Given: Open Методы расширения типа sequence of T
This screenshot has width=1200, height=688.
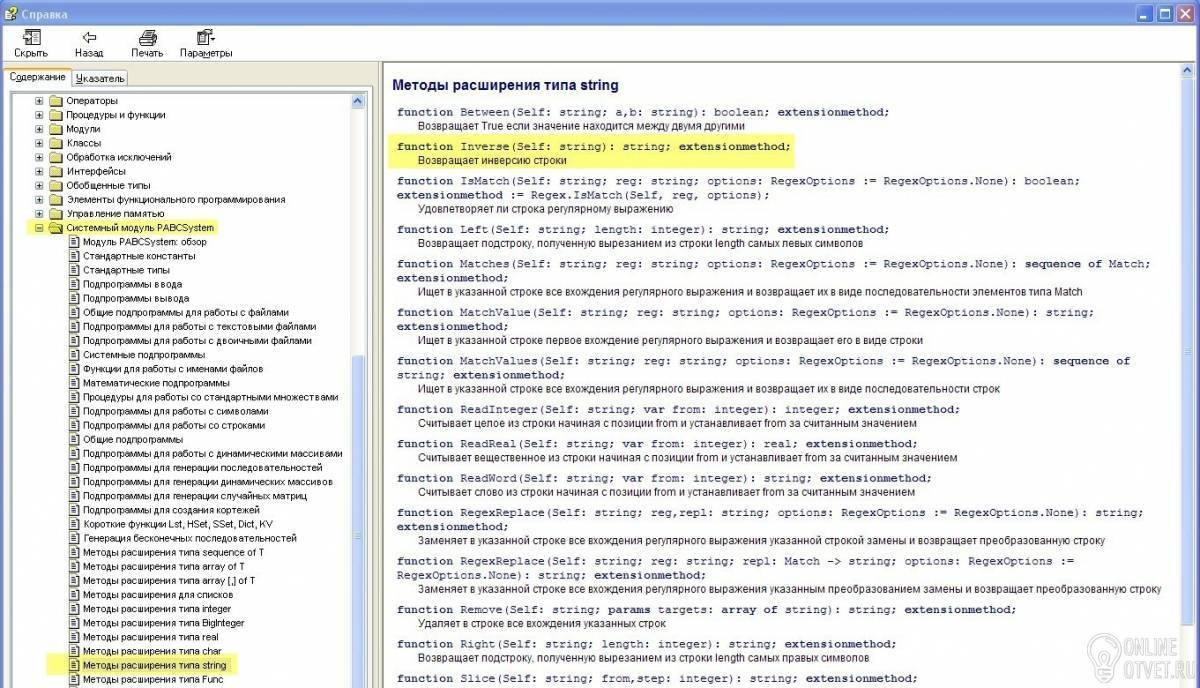Looking at the screenshot, I should tap(174, 552).
